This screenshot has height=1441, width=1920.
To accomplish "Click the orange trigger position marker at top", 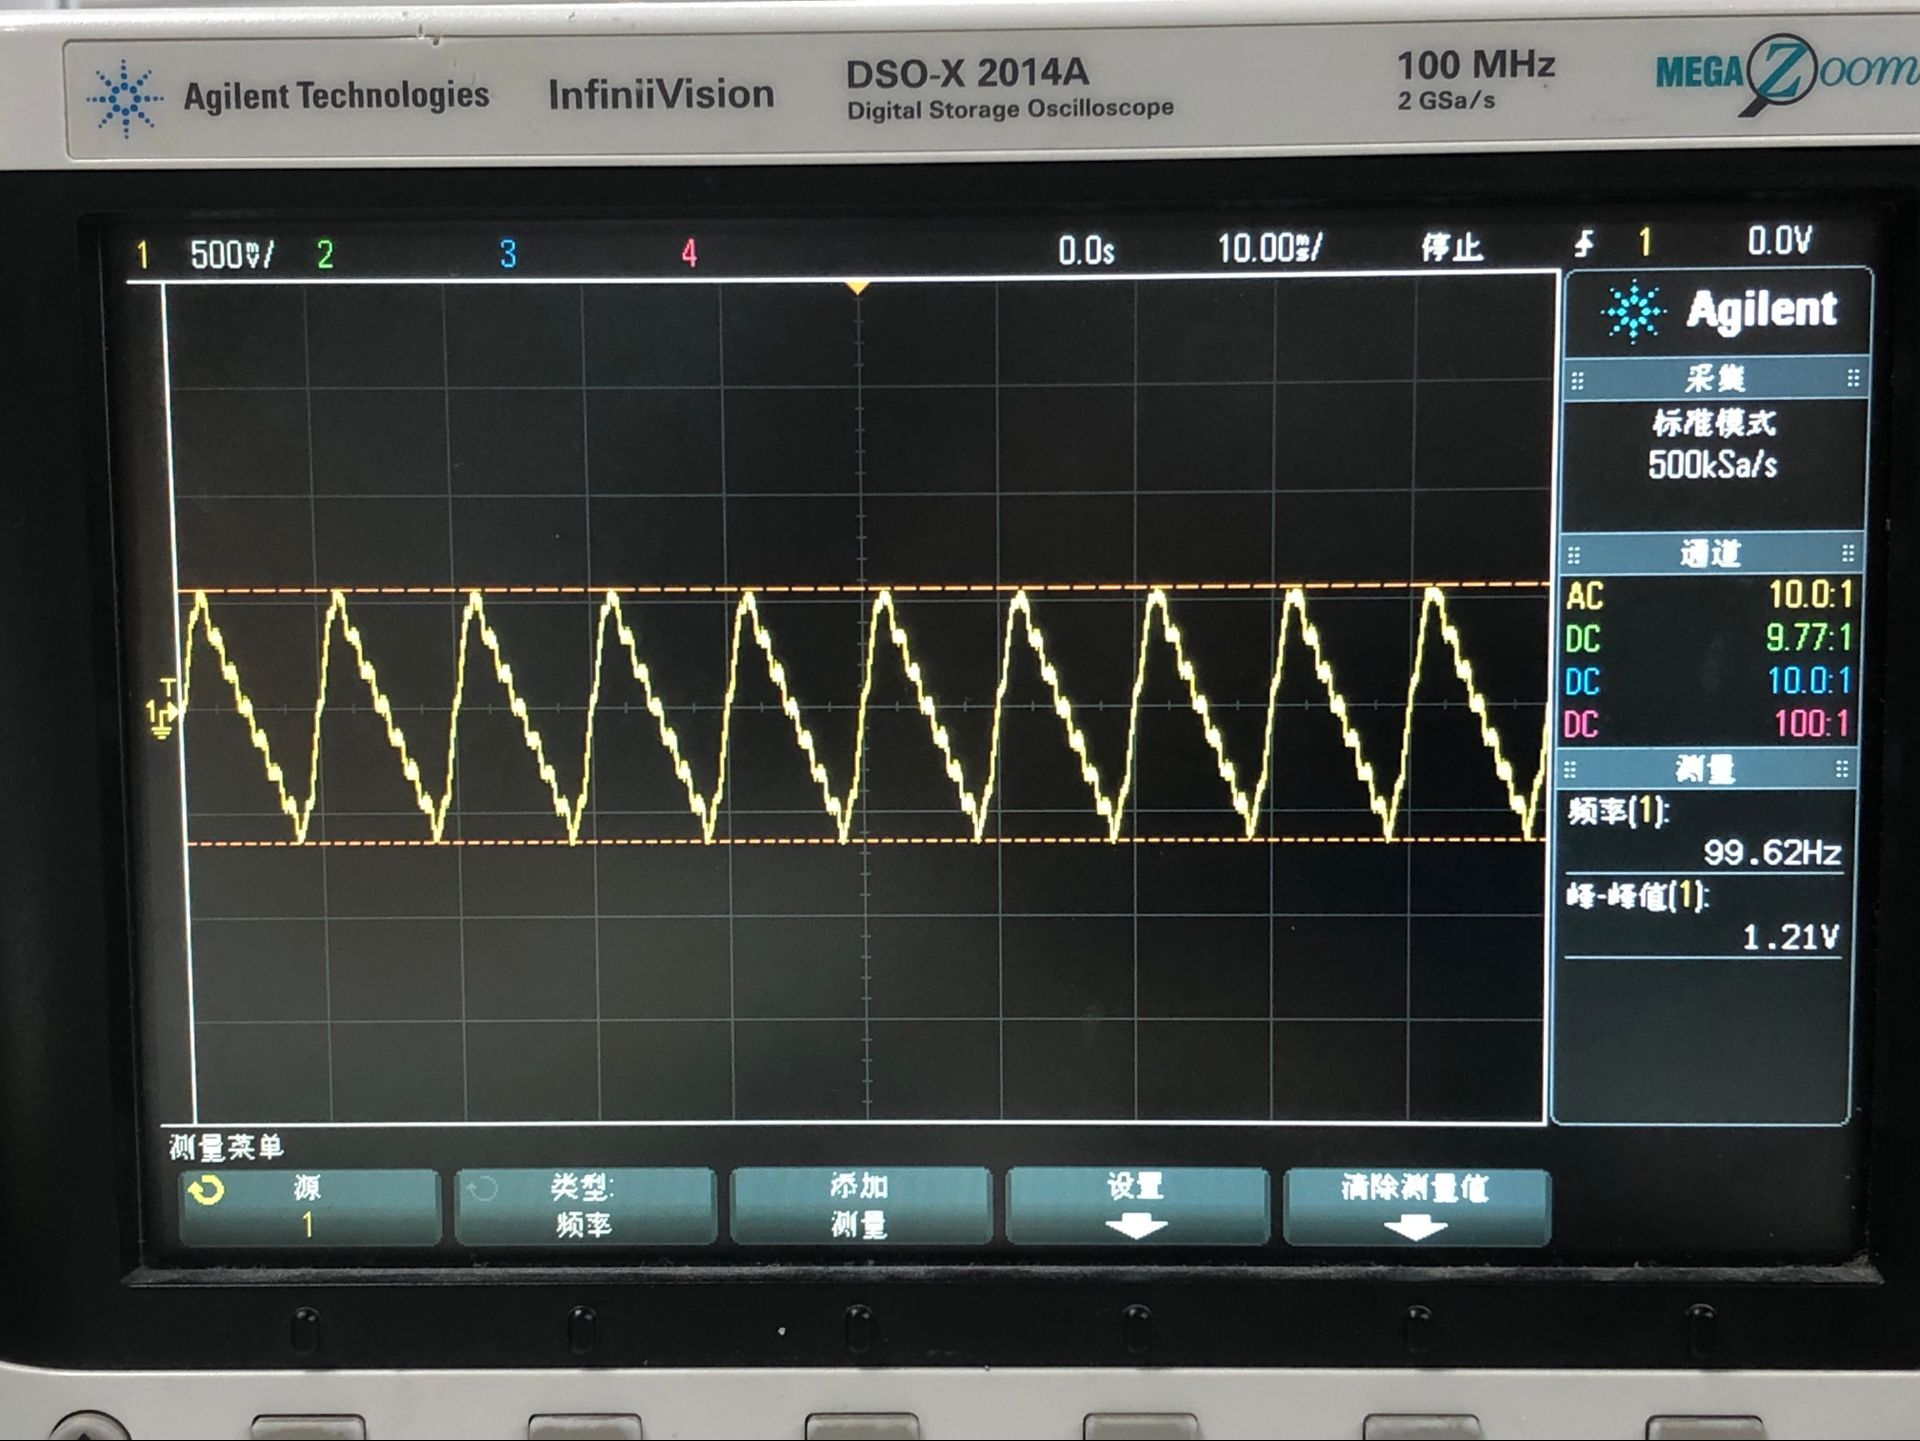I will 858,289.
